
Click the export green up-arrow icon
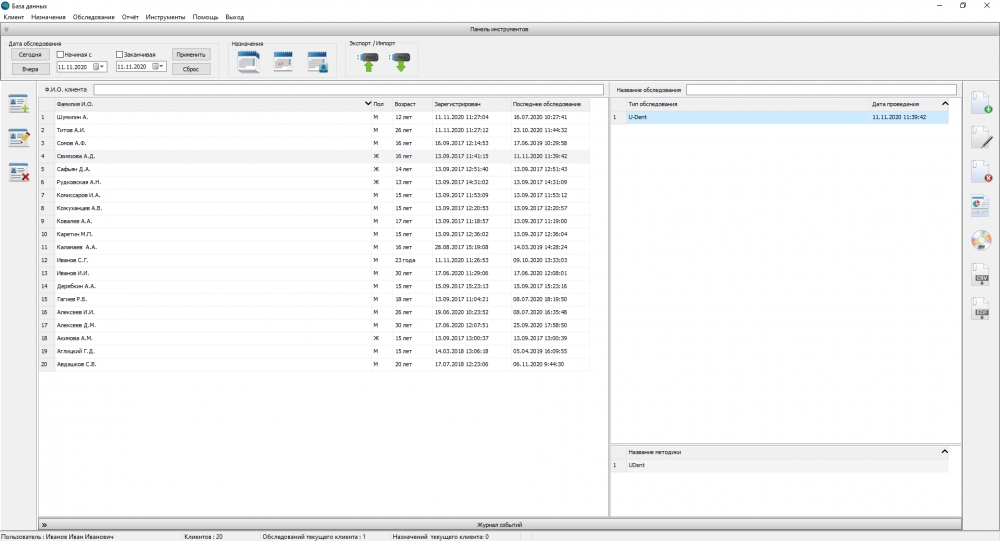pyautogui.click(x=368, y=62)
